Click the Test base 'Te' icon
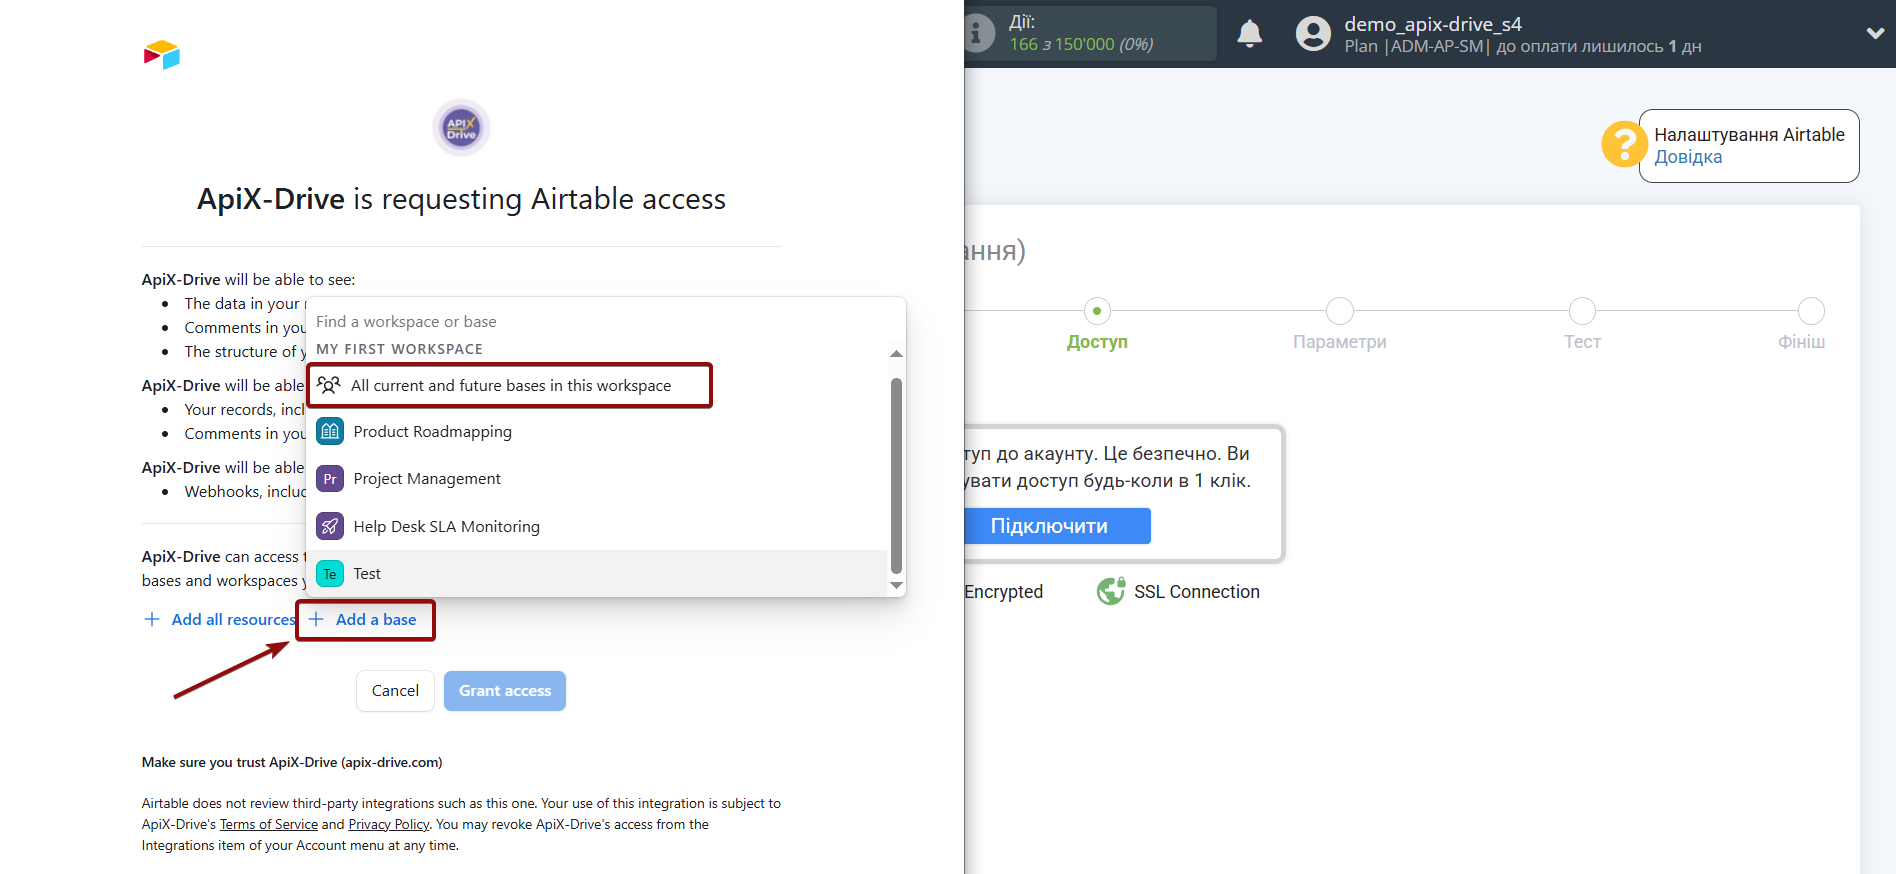Screen dimensions: 1896x874 click(330, 574)
